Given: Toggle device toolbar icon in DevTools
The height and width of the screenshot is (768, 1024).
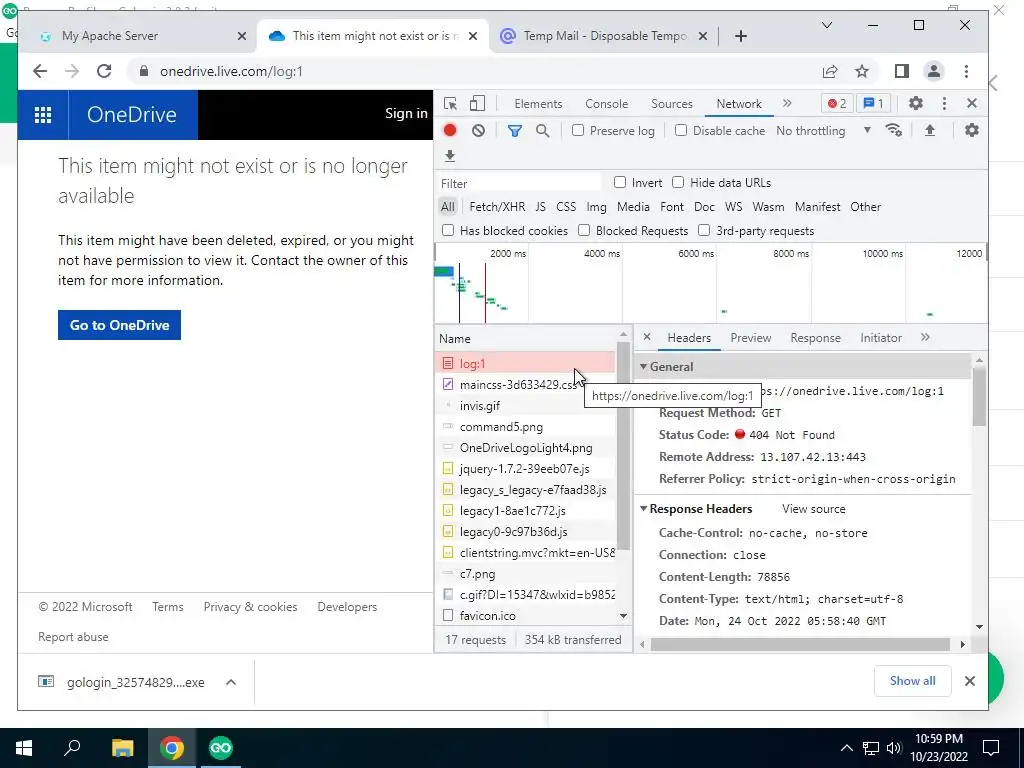Looking at the screenshot, I should (477, 104).
